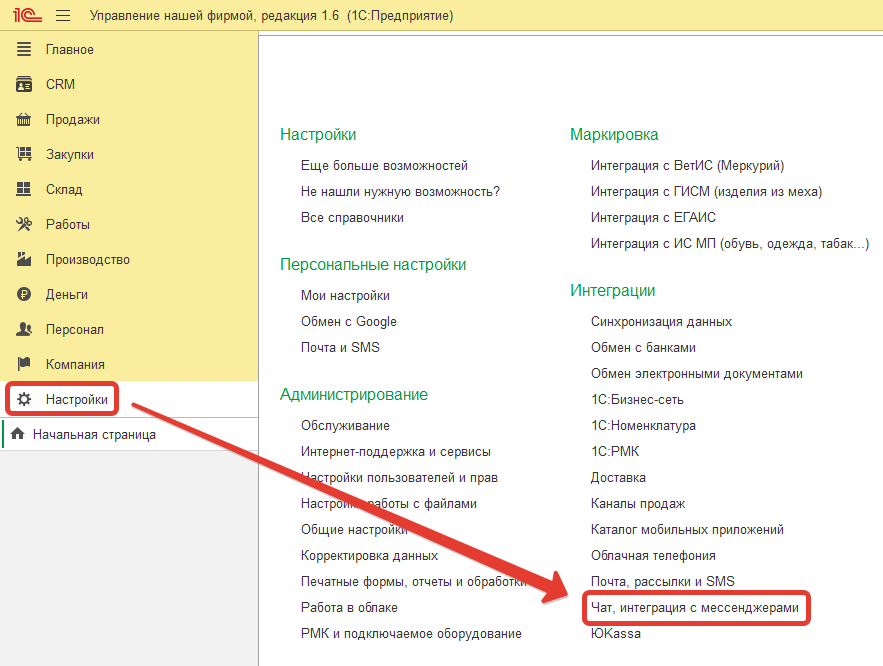
Task: Click the Склад warehouse icon
Action: 24,189
